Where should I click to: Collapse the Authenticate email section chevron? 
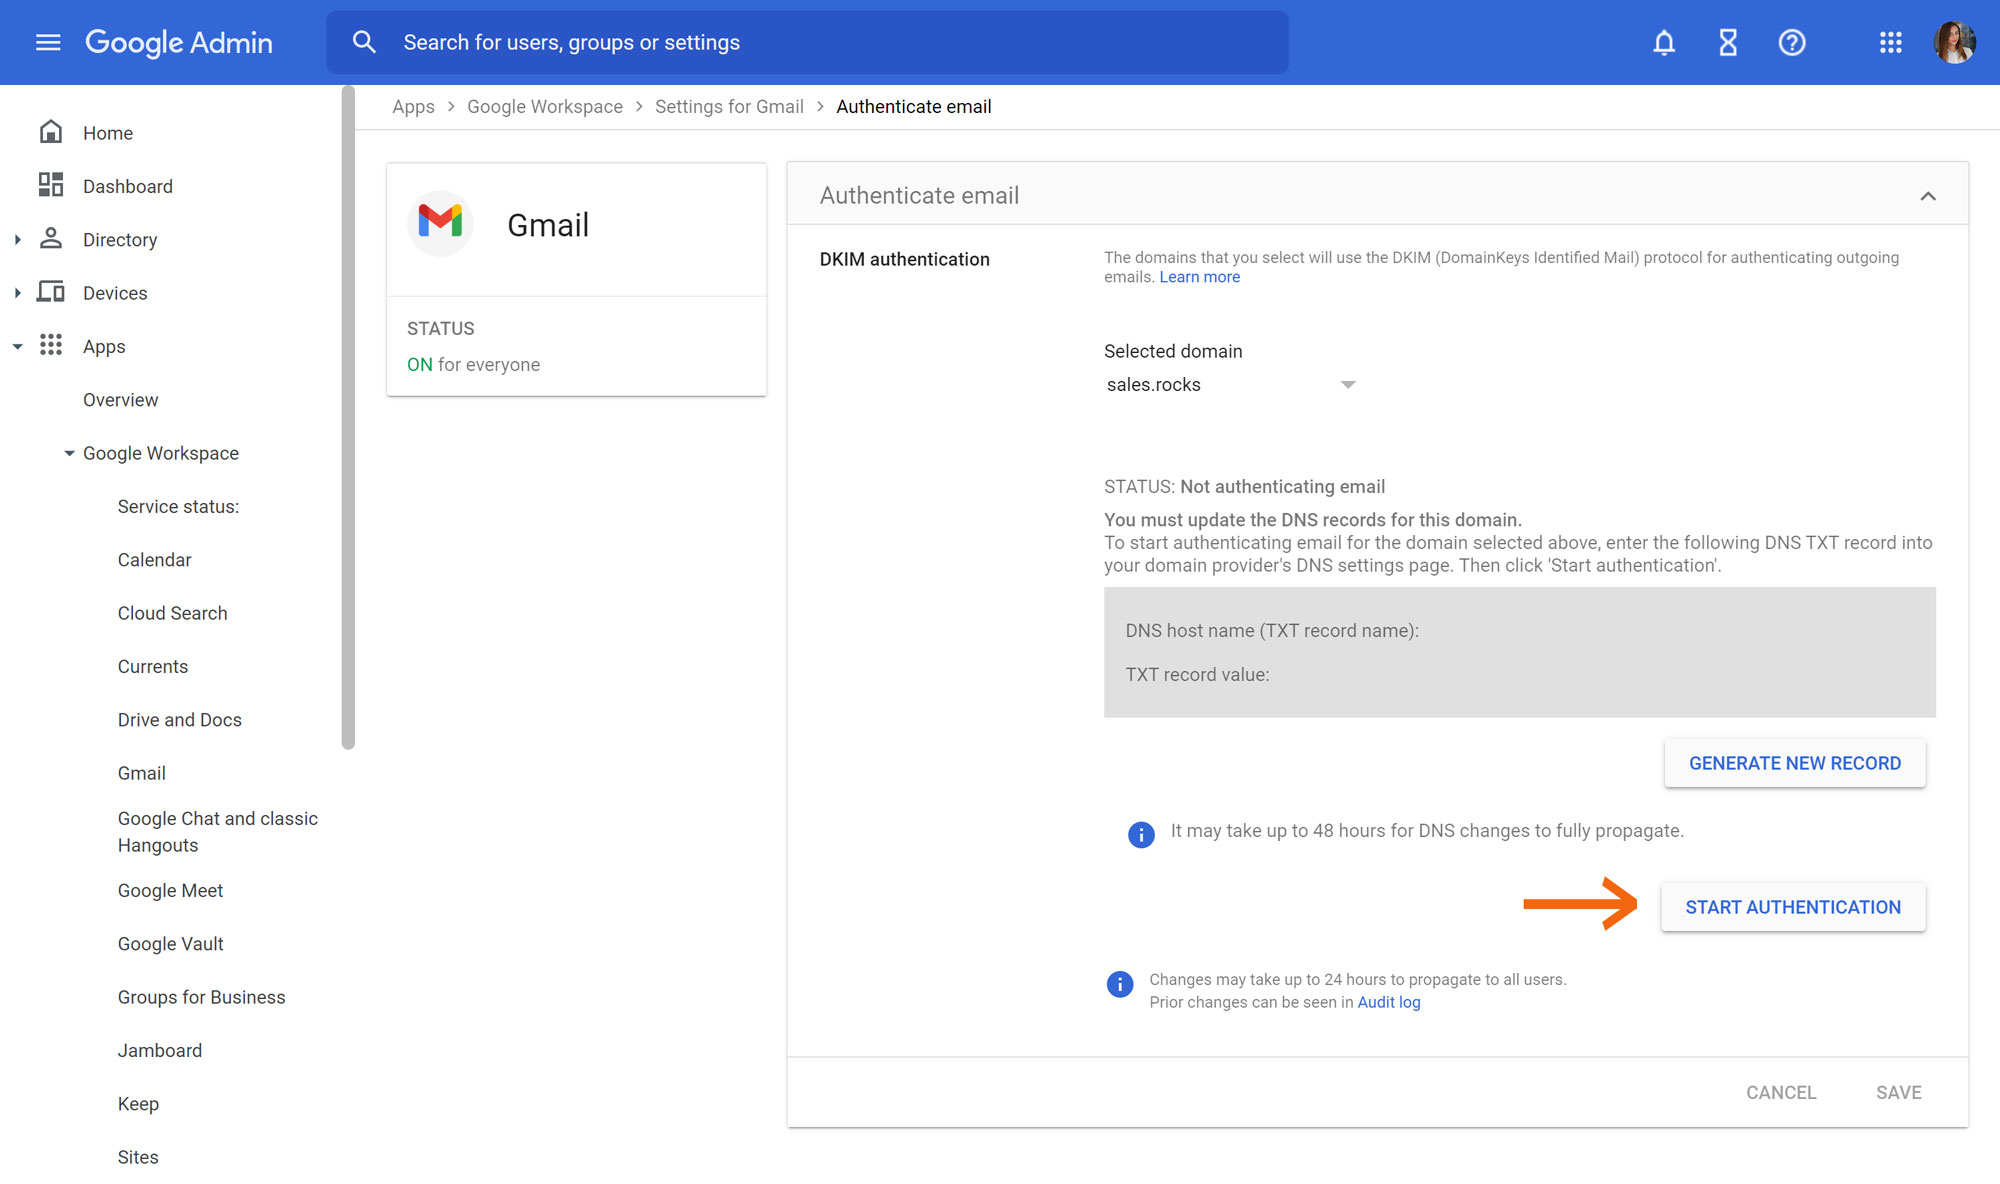point(1928,196)
